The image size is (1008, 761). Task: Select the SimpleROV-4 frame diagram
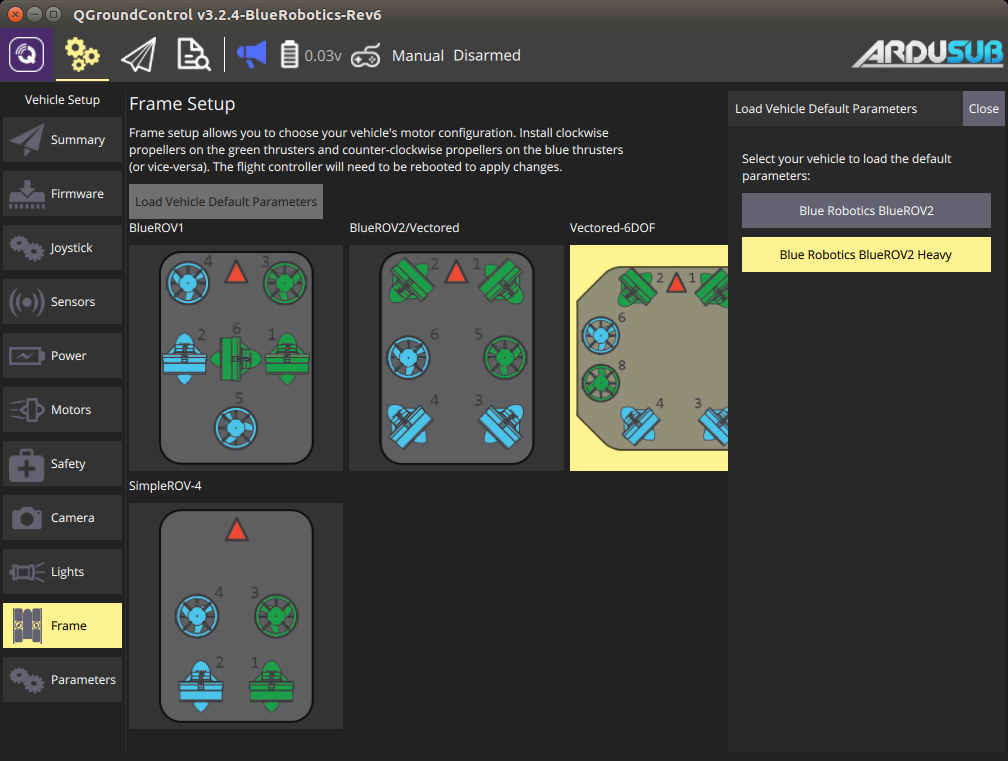click(236, 616)
